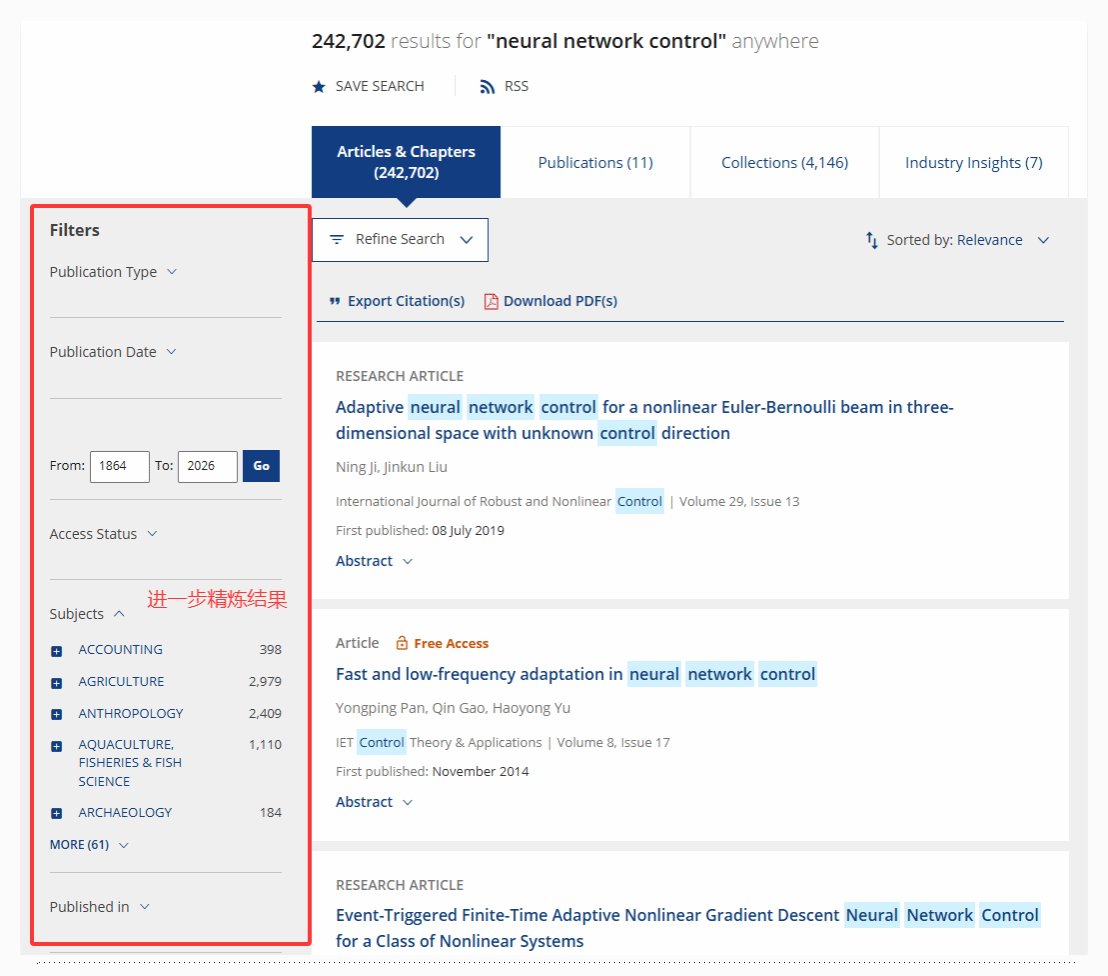Expand the ACCOUNTING subject plus icon

[x=57, y=651]
